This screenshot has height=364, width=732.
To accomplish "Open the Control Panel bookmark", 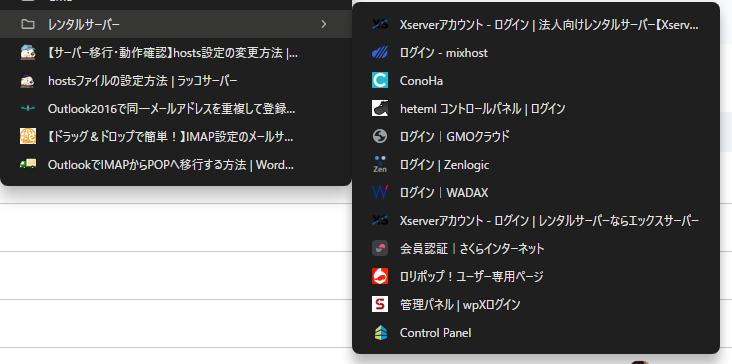I will point(535,332).
